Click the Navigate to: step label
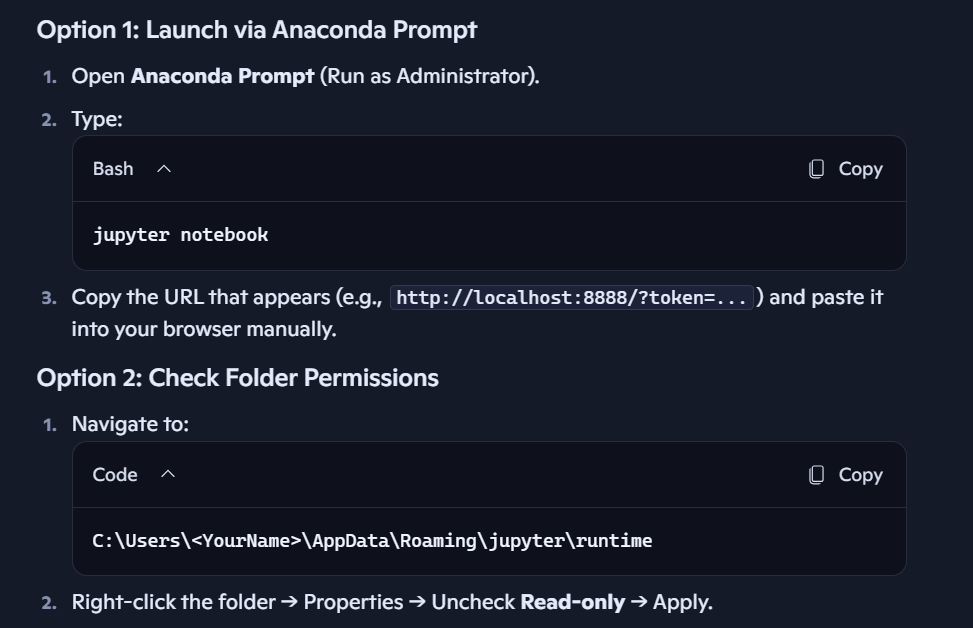973x628 pixels. (x=130, y=424)
